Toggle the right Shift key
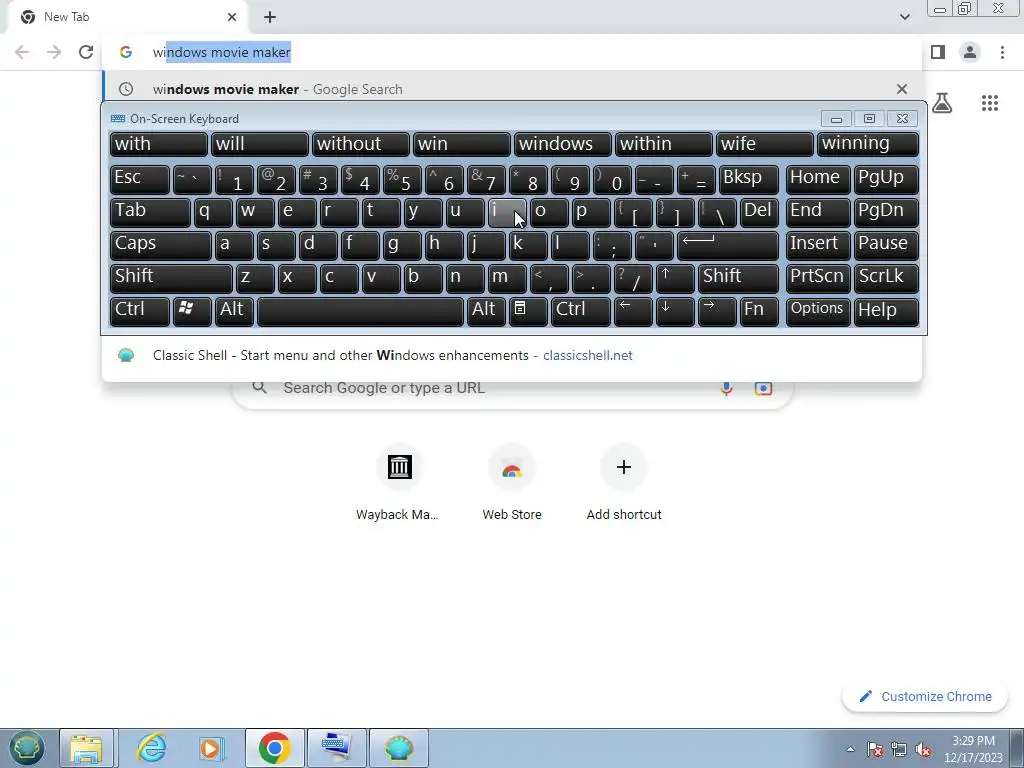 738,278
